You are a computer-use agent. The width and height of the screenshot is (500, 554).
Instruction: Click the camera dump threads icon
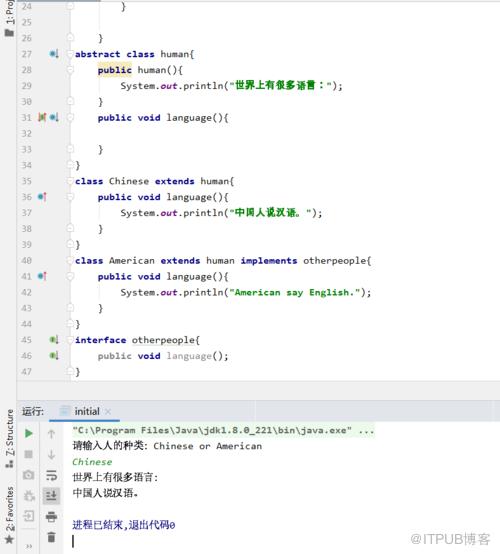point(29,475)
